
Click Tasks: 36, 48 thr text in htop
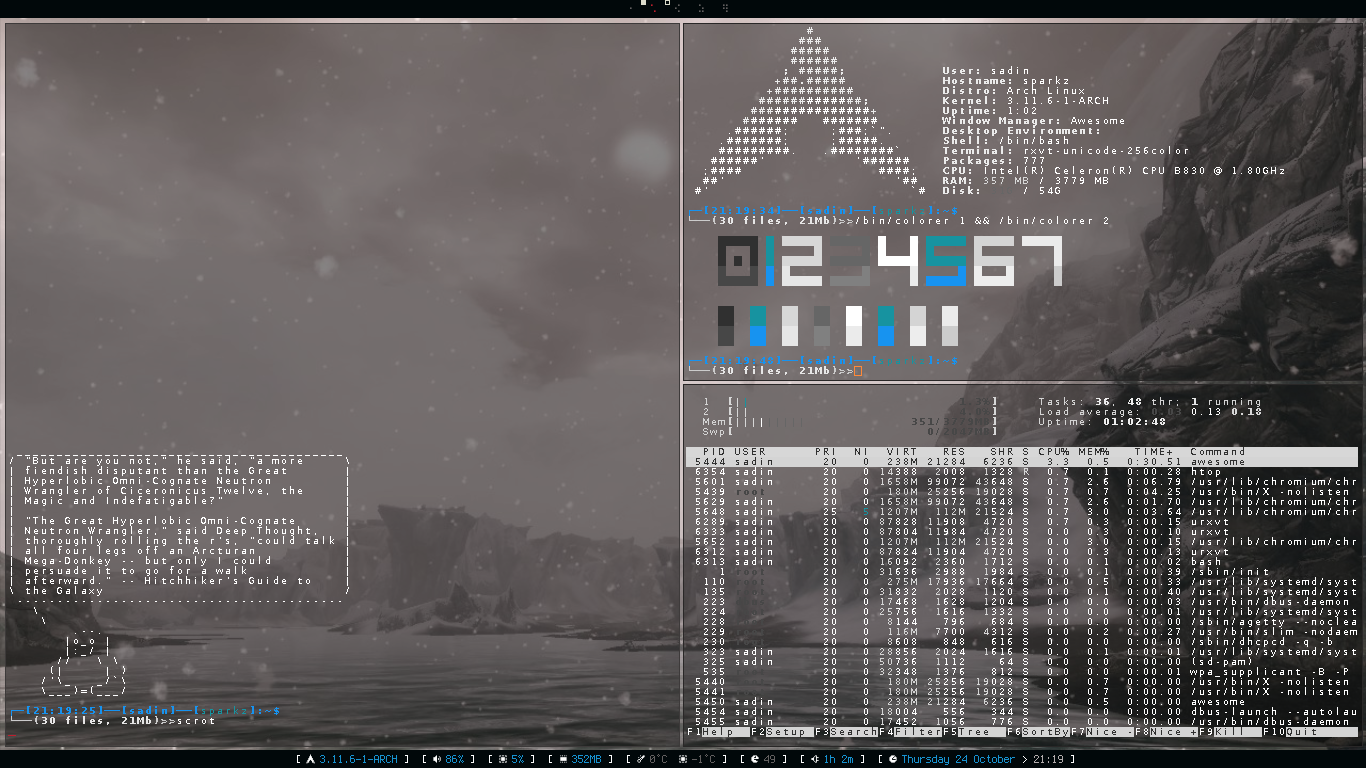[1110, 401]
